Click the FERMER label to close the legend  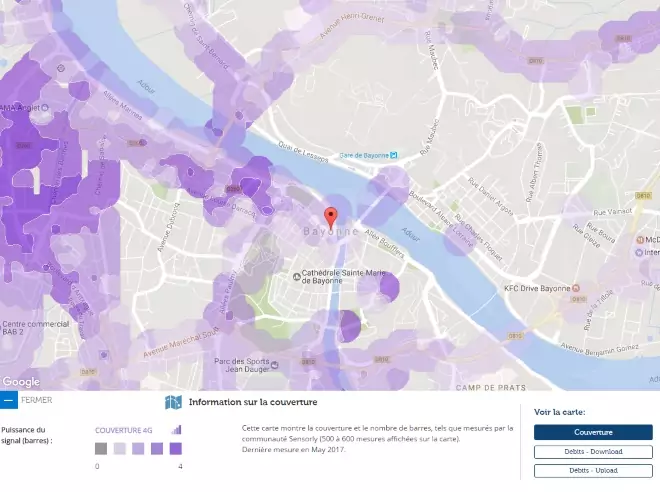(x=36, y=401)
